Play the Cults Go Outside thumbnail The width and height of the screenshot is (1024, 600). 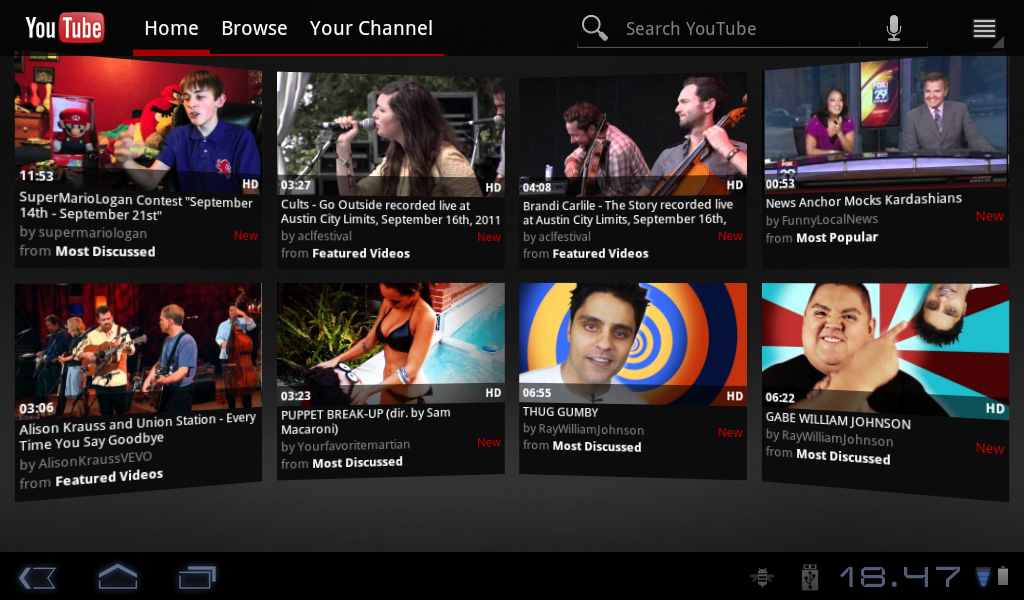[391, 134]
